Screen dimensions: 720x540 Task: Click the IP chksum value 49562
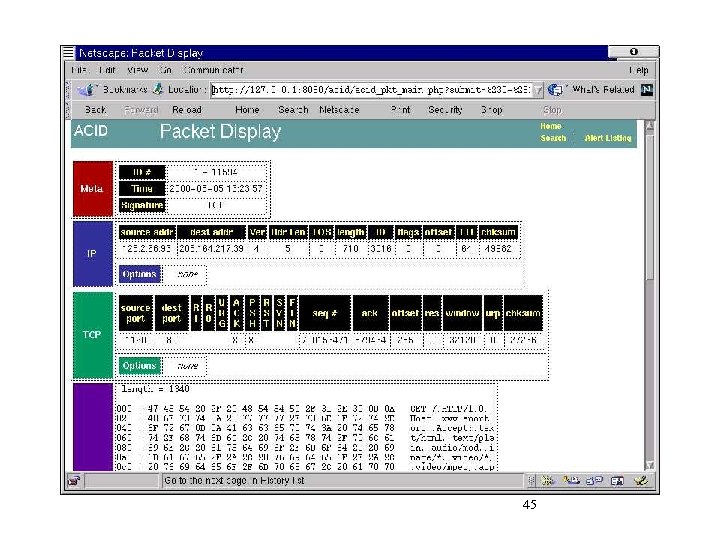pyautogui.click(x=498, y=249)
